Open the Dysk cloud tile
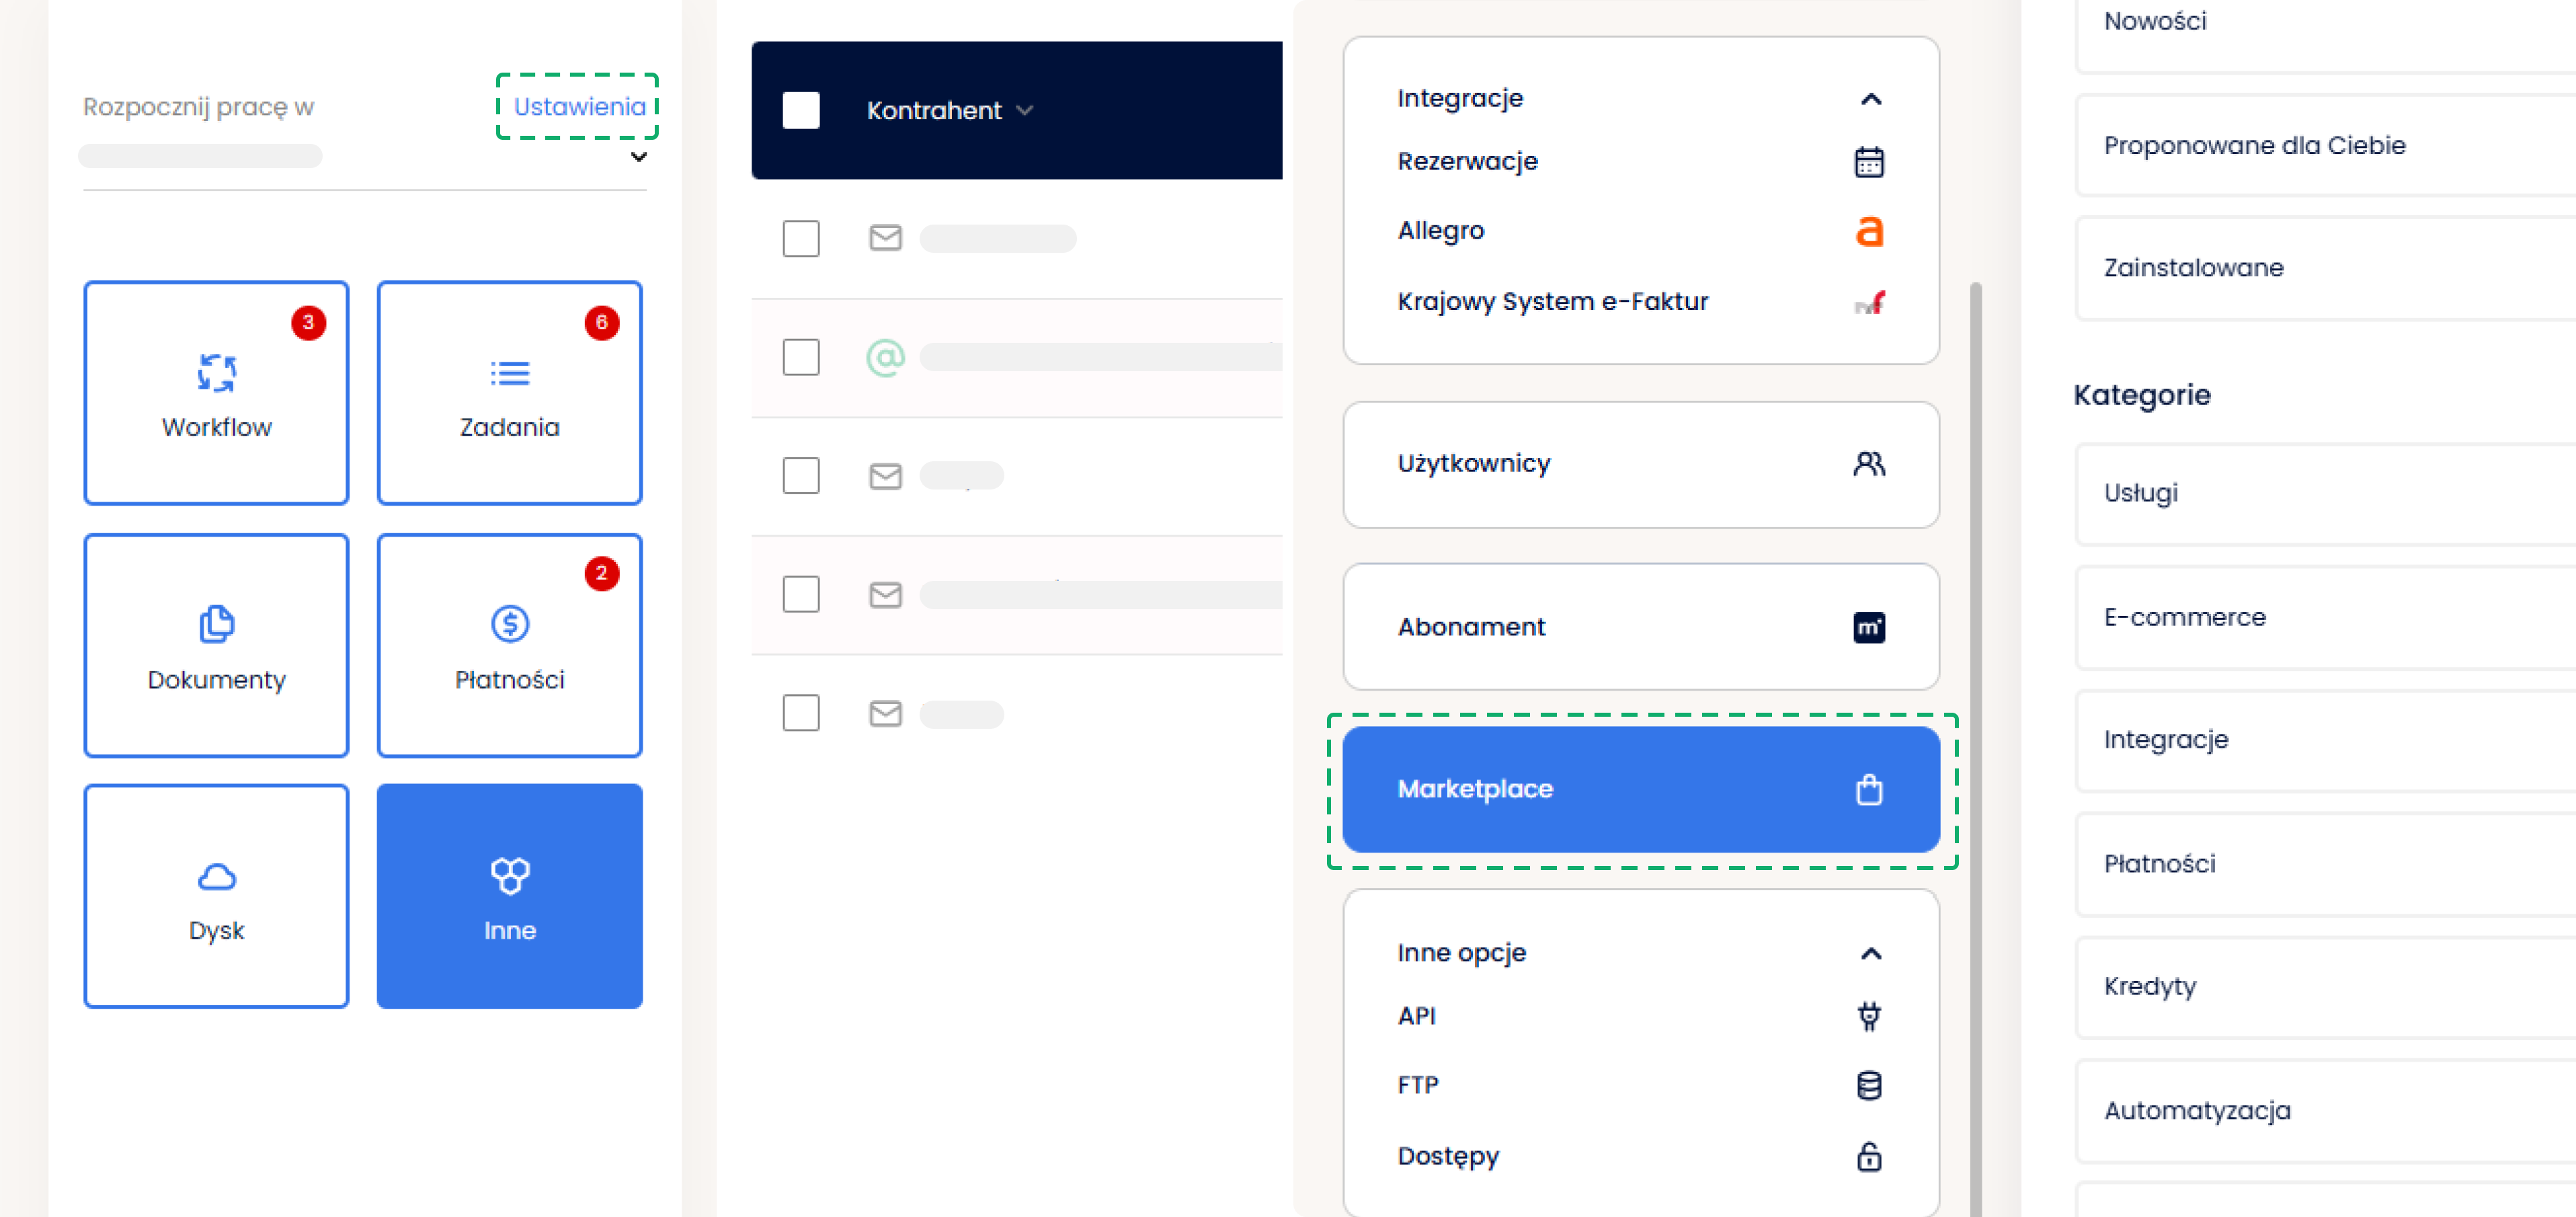2576x1217 pixels. pyautogui.click(x=216, y=896)
